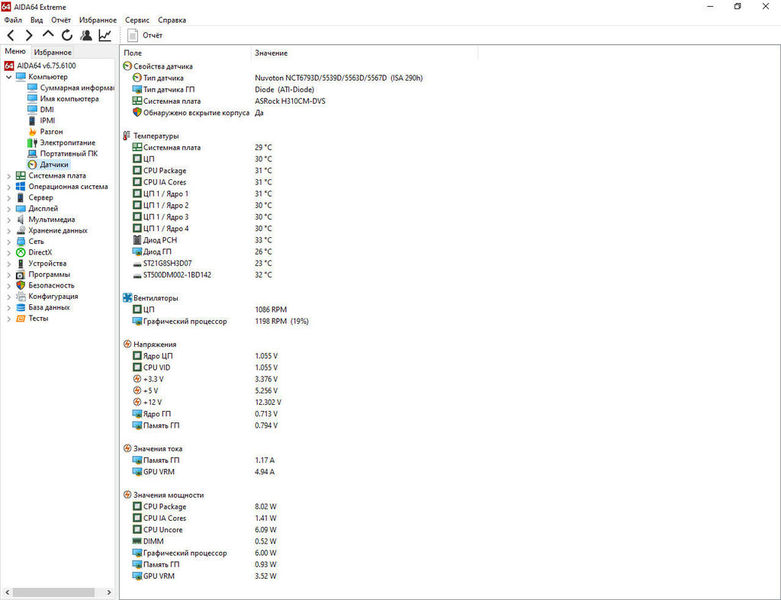This screenshot has height=600, width=781.
Task: Click the Безопасность shield icon
Action: click(x=20, y=285)
